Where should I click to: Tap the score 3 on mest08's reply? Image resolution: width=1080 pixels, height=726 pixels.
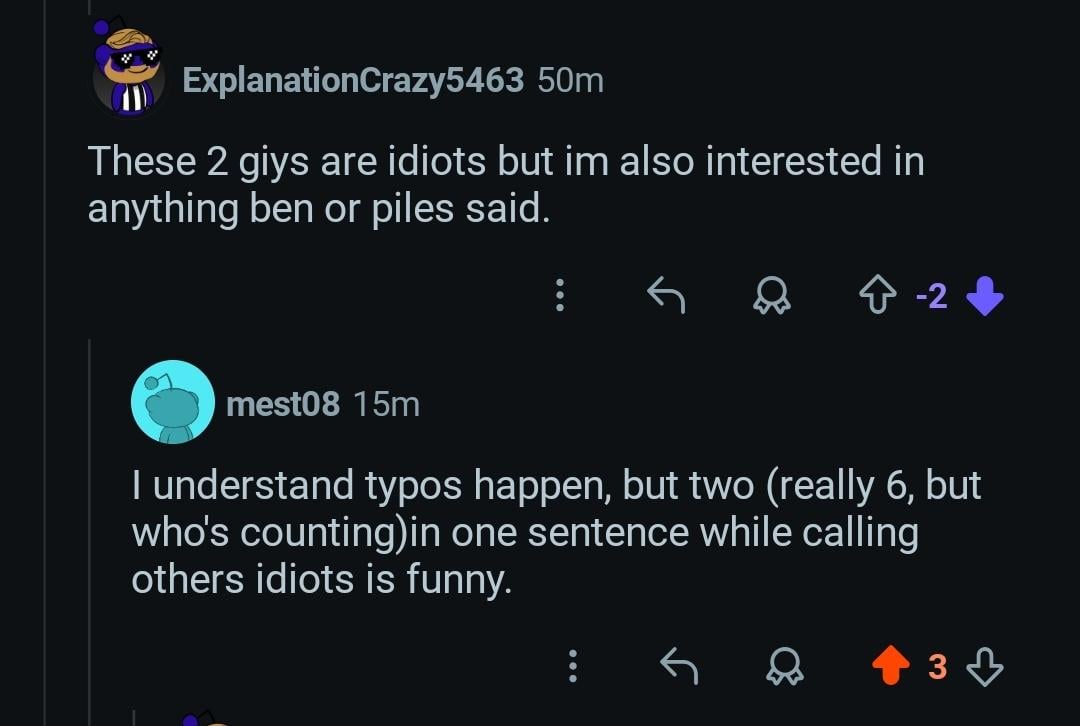[937, 666]
